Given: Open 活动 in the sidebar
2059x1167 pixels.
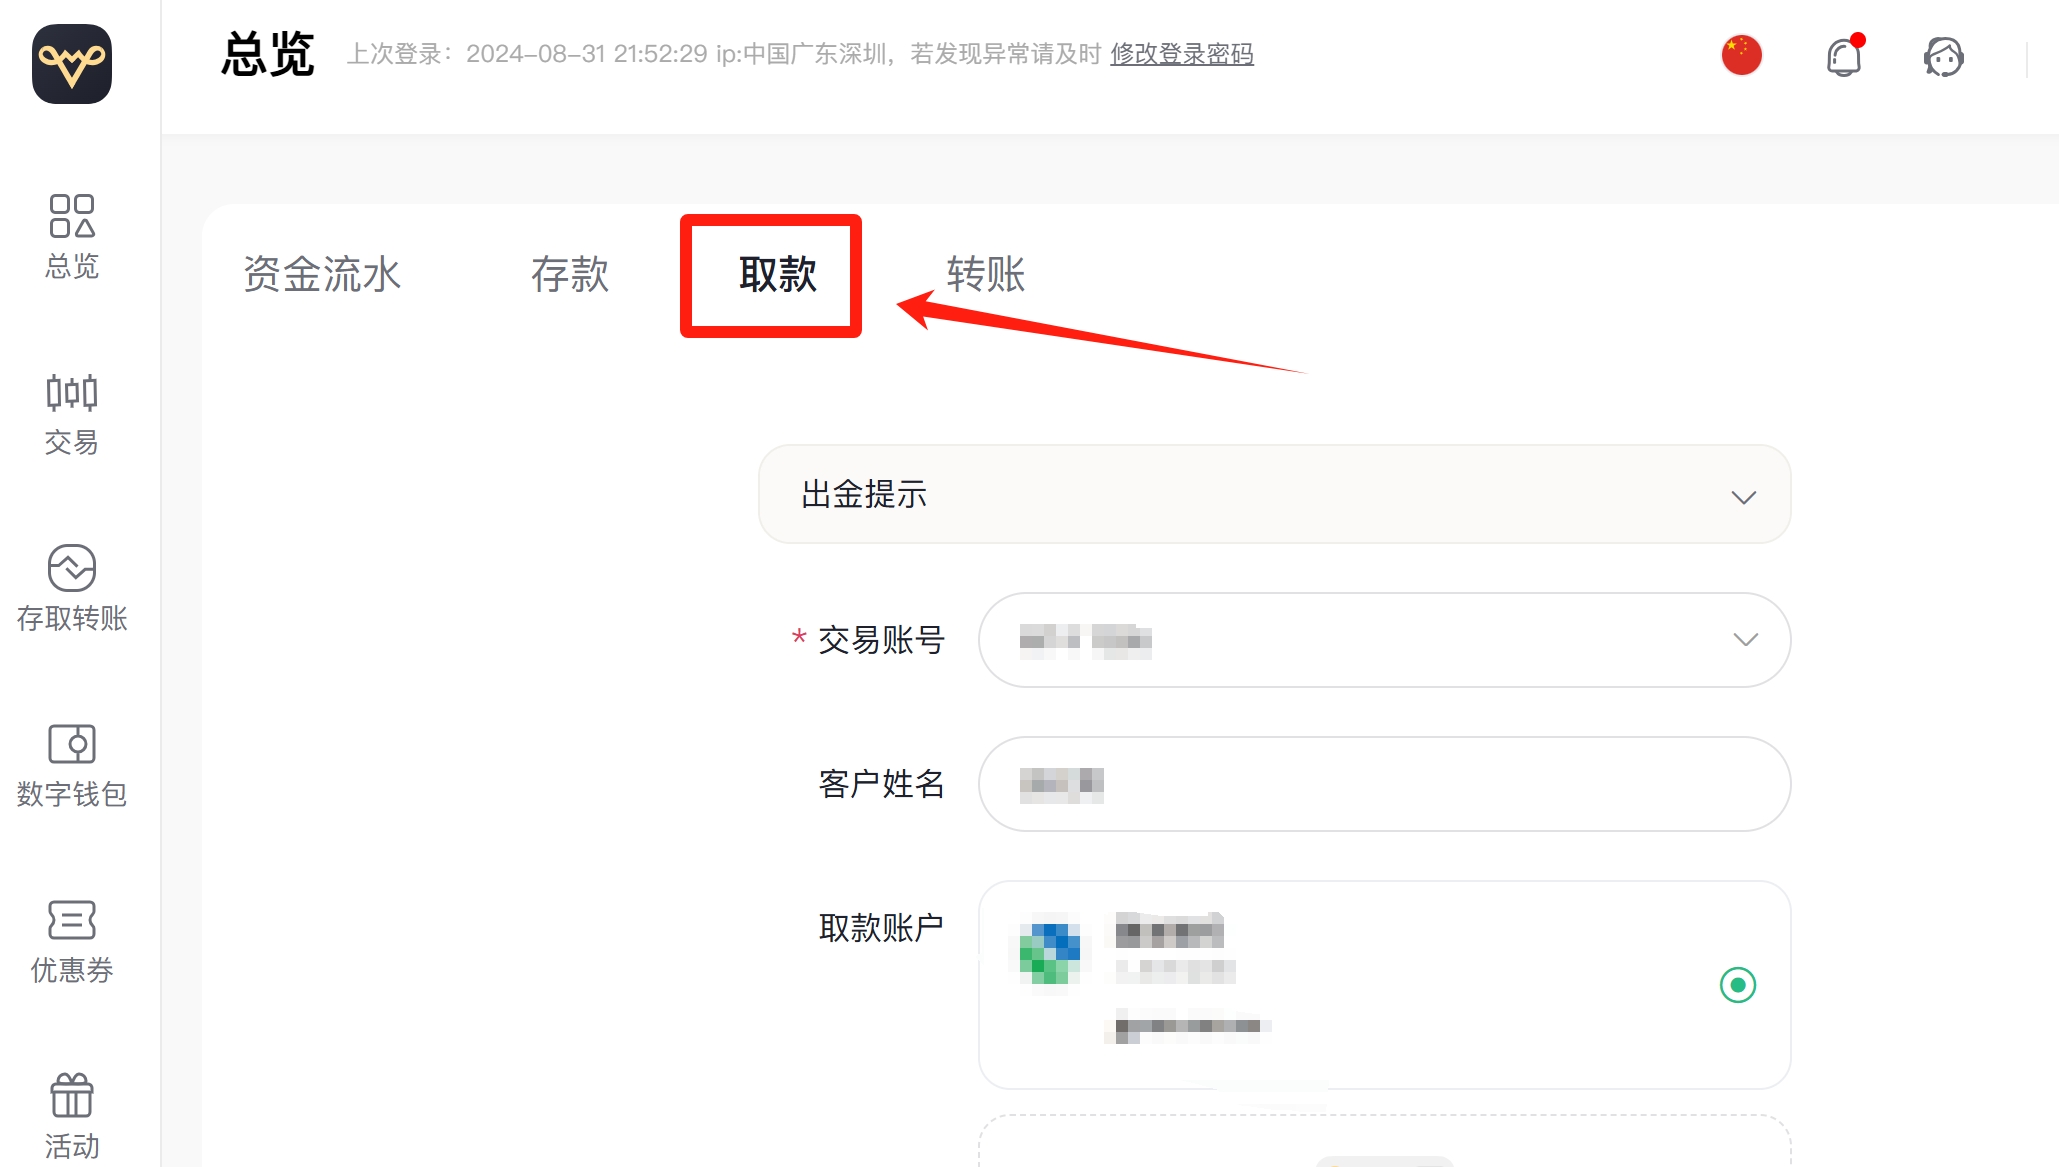Looking at the screenshot, I should point(72,1117).
